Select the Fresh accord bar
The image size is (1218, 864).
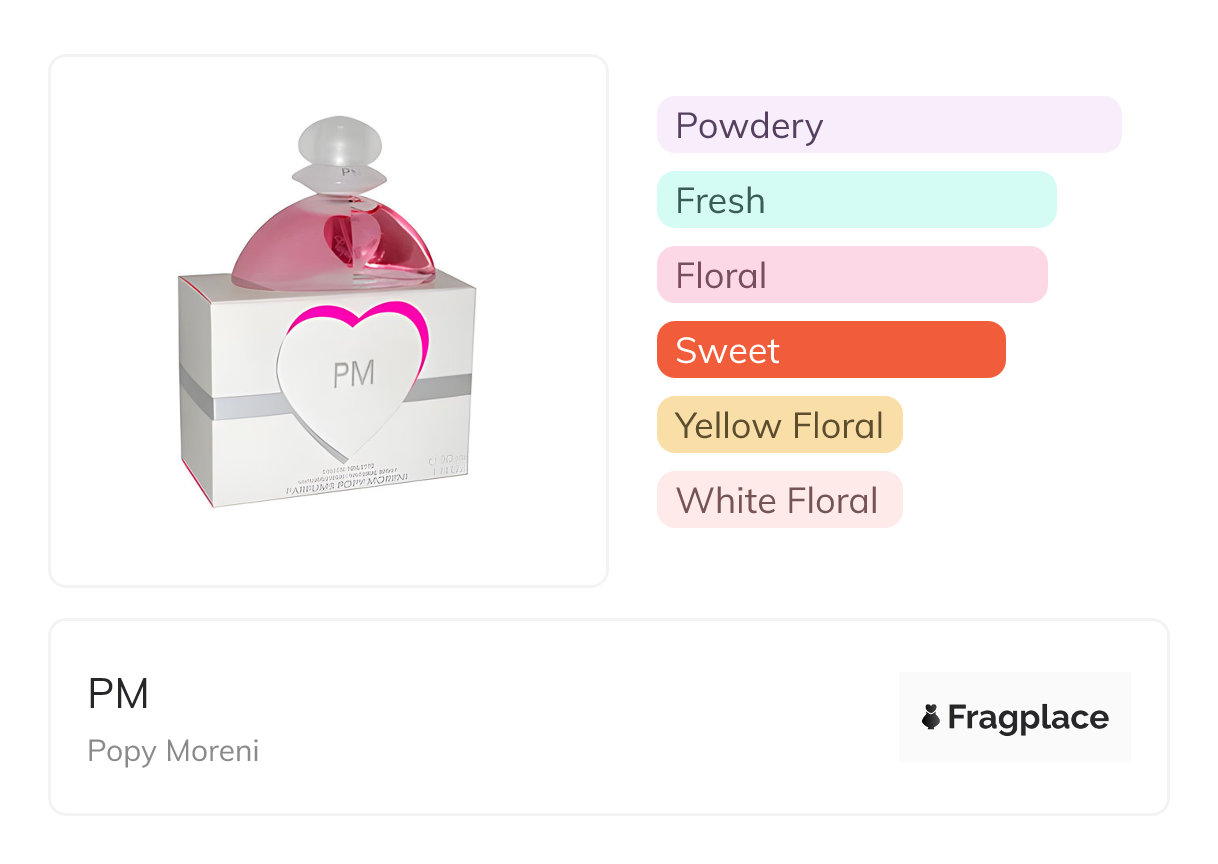pos(856,200)
